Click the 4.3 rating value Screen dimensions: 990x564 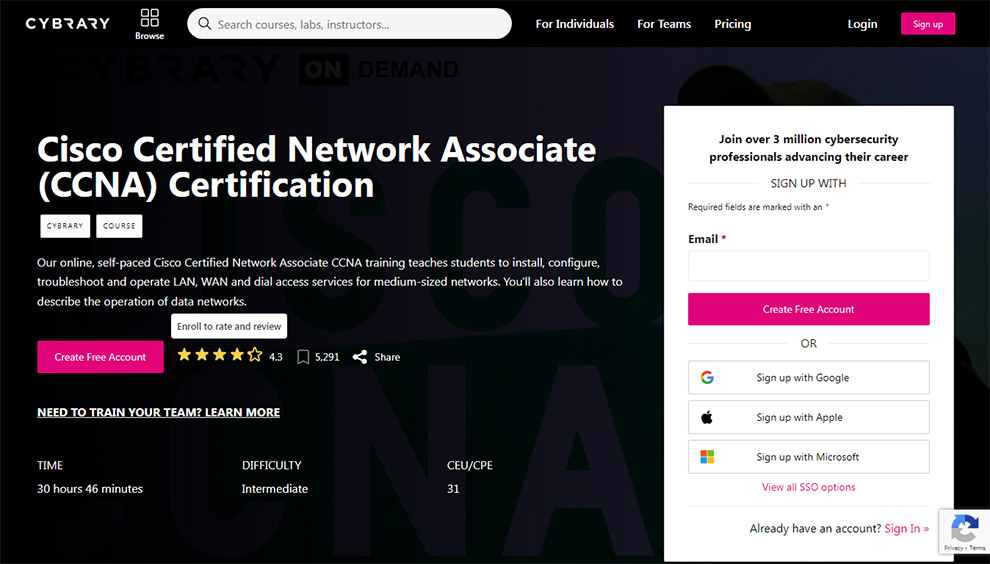click(x=276, y=357)
